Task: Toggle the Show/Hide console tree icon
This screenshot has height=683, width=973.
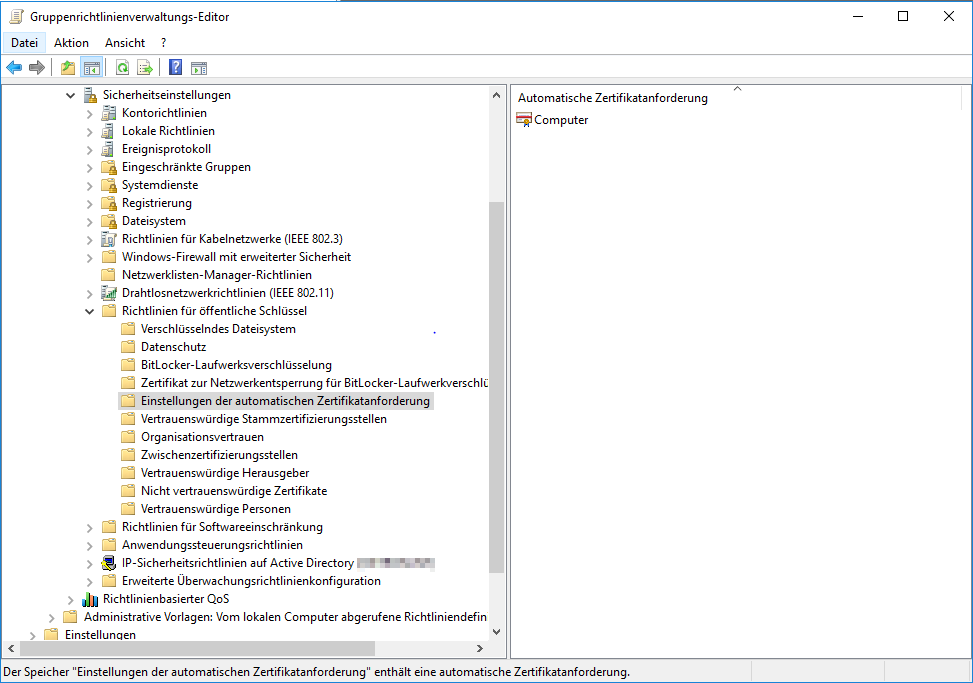Action: coord(91,68)
